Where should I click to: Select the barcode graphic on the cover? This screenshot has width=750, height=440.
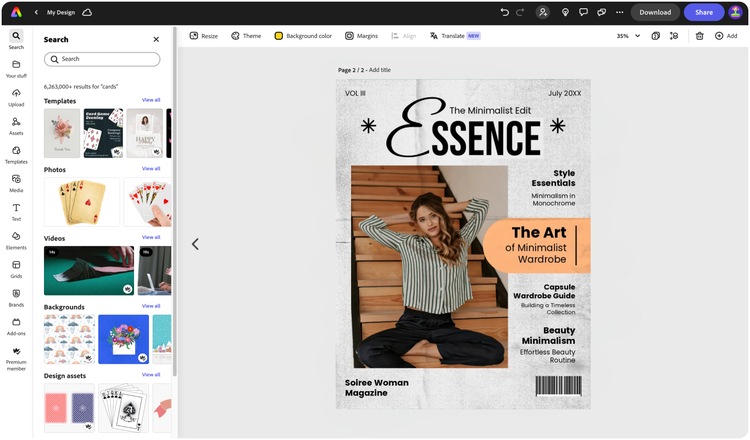coord(559,385)
